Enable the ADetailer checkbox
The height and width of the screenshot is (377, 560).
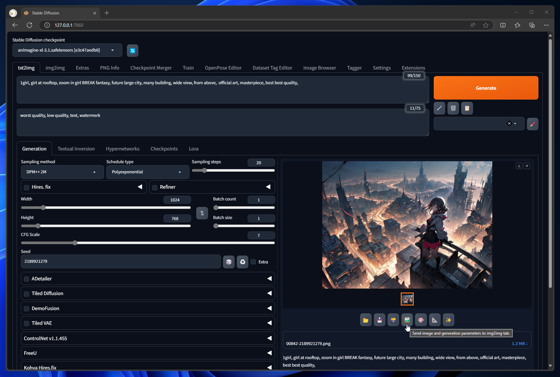tap(26, 279)
